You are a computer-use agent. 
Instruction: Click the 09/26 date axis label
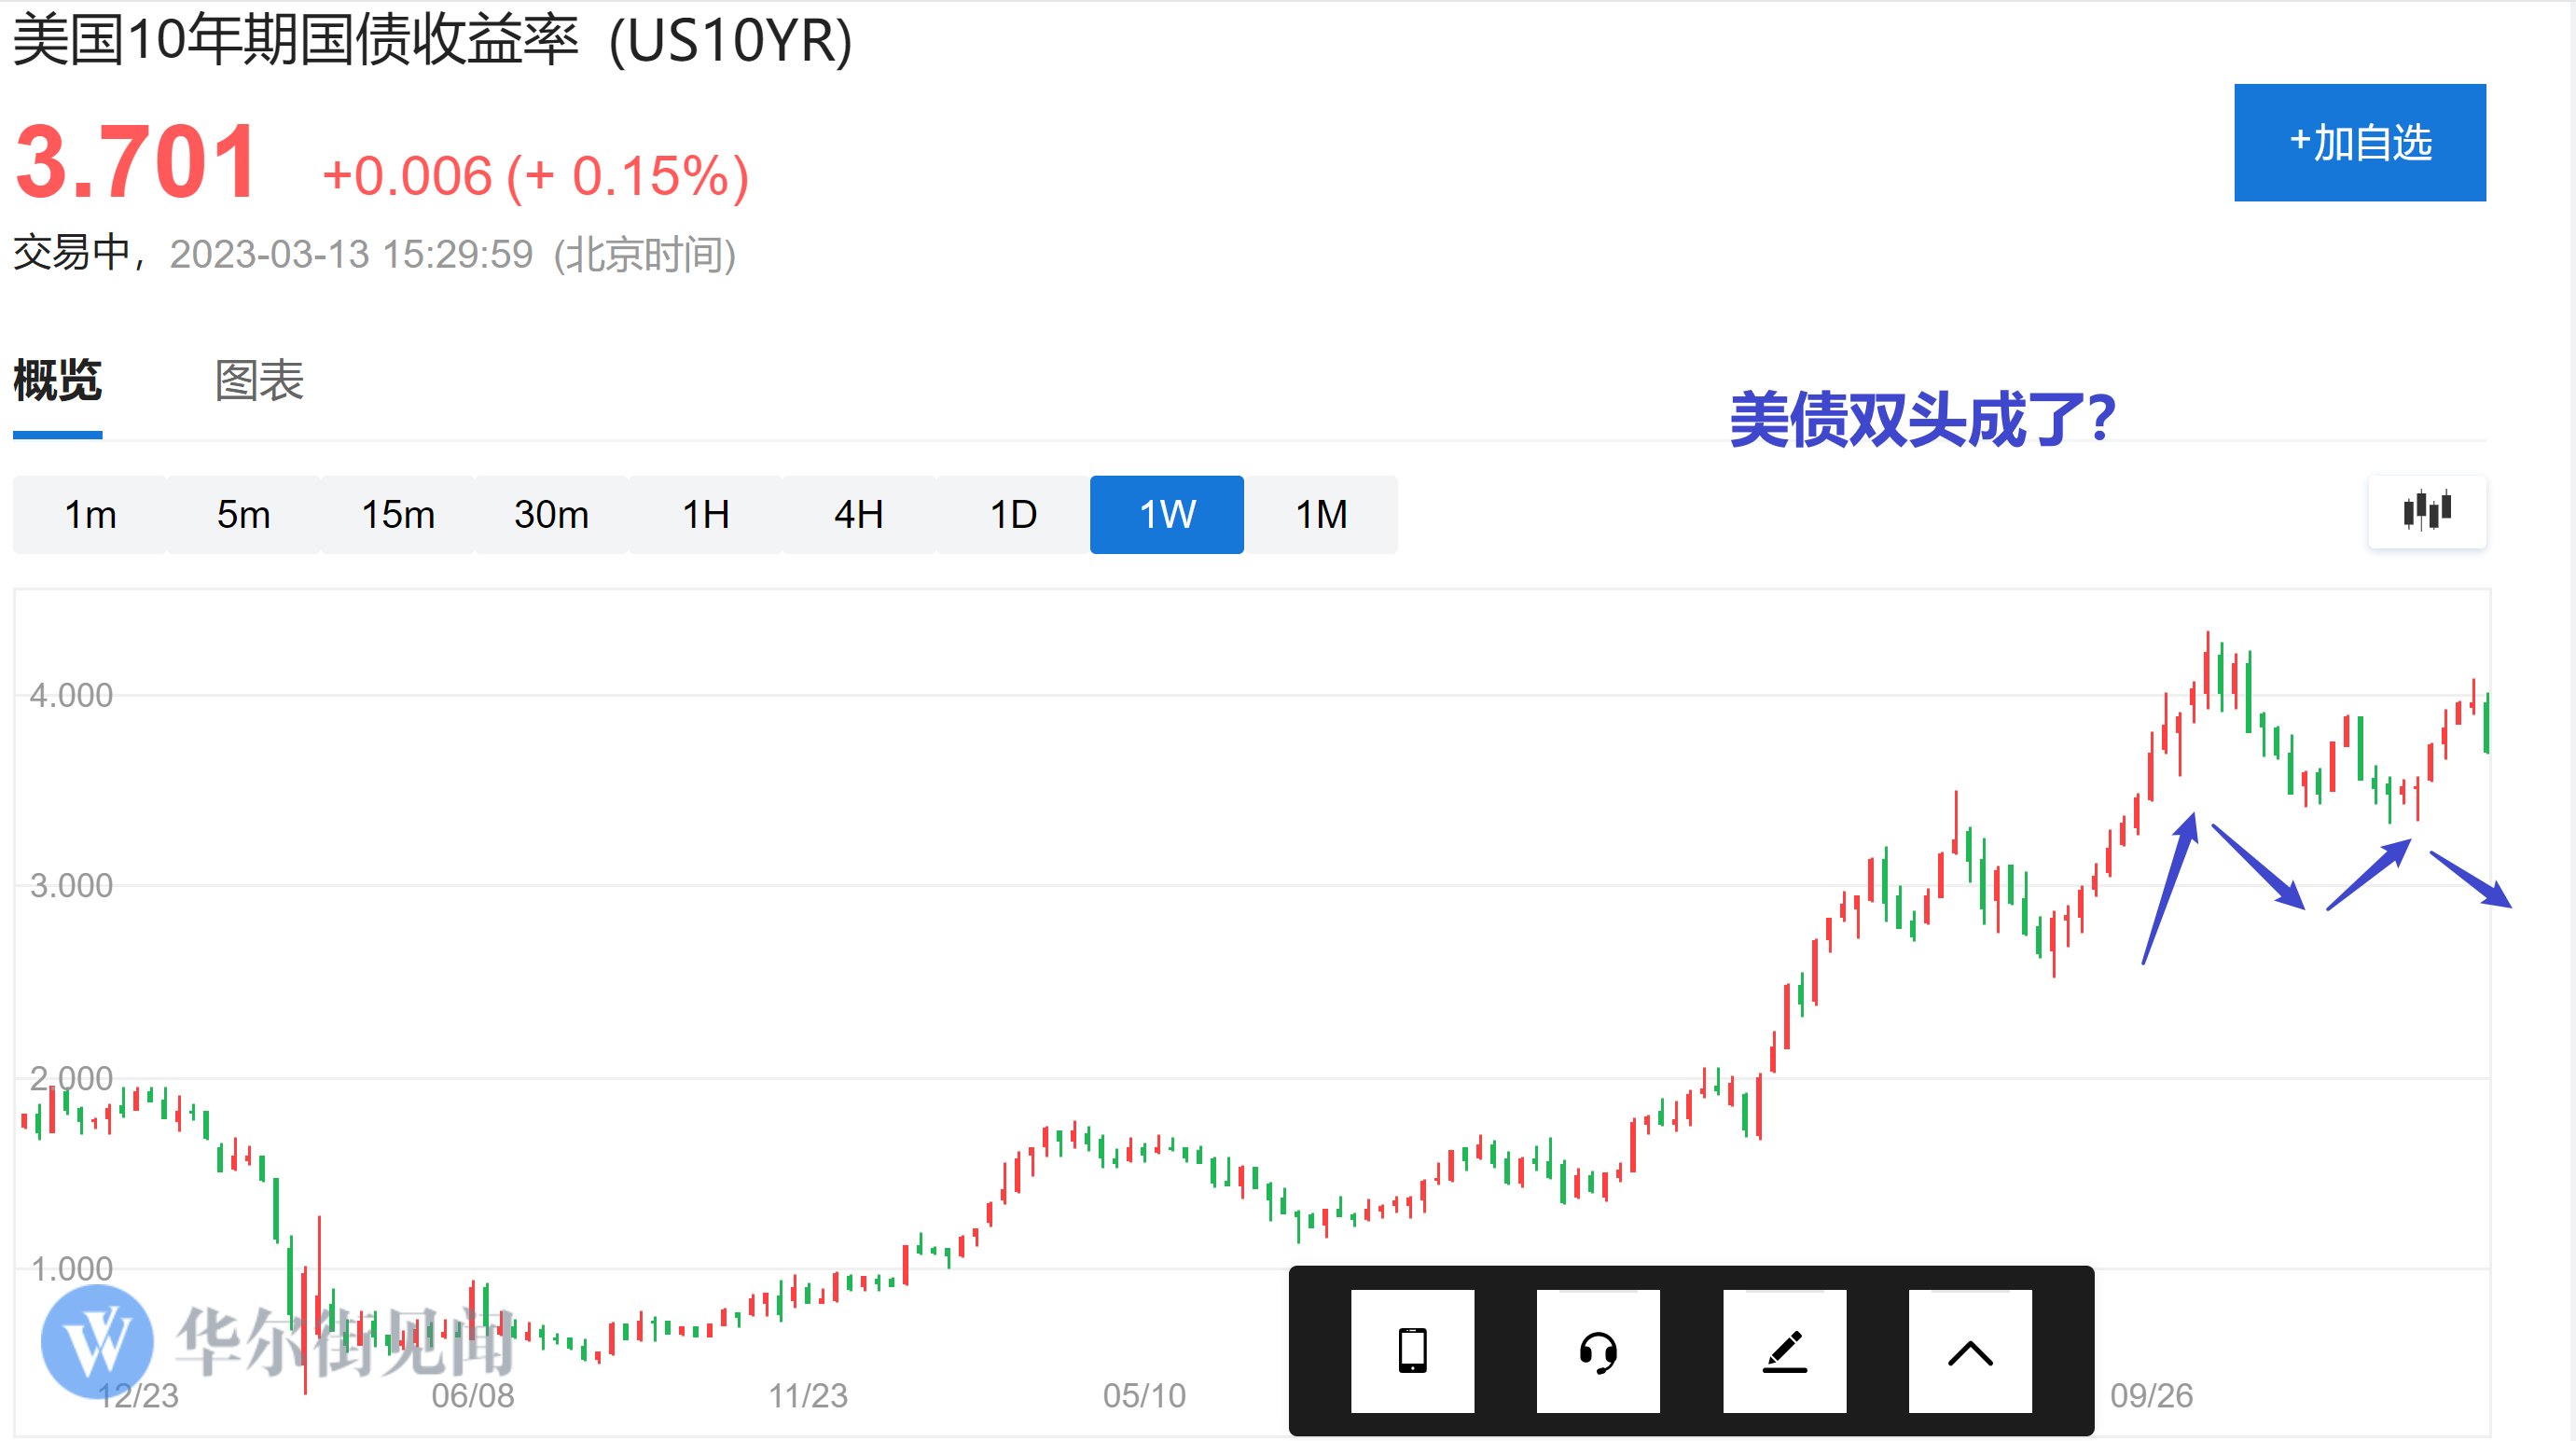2150,1394
